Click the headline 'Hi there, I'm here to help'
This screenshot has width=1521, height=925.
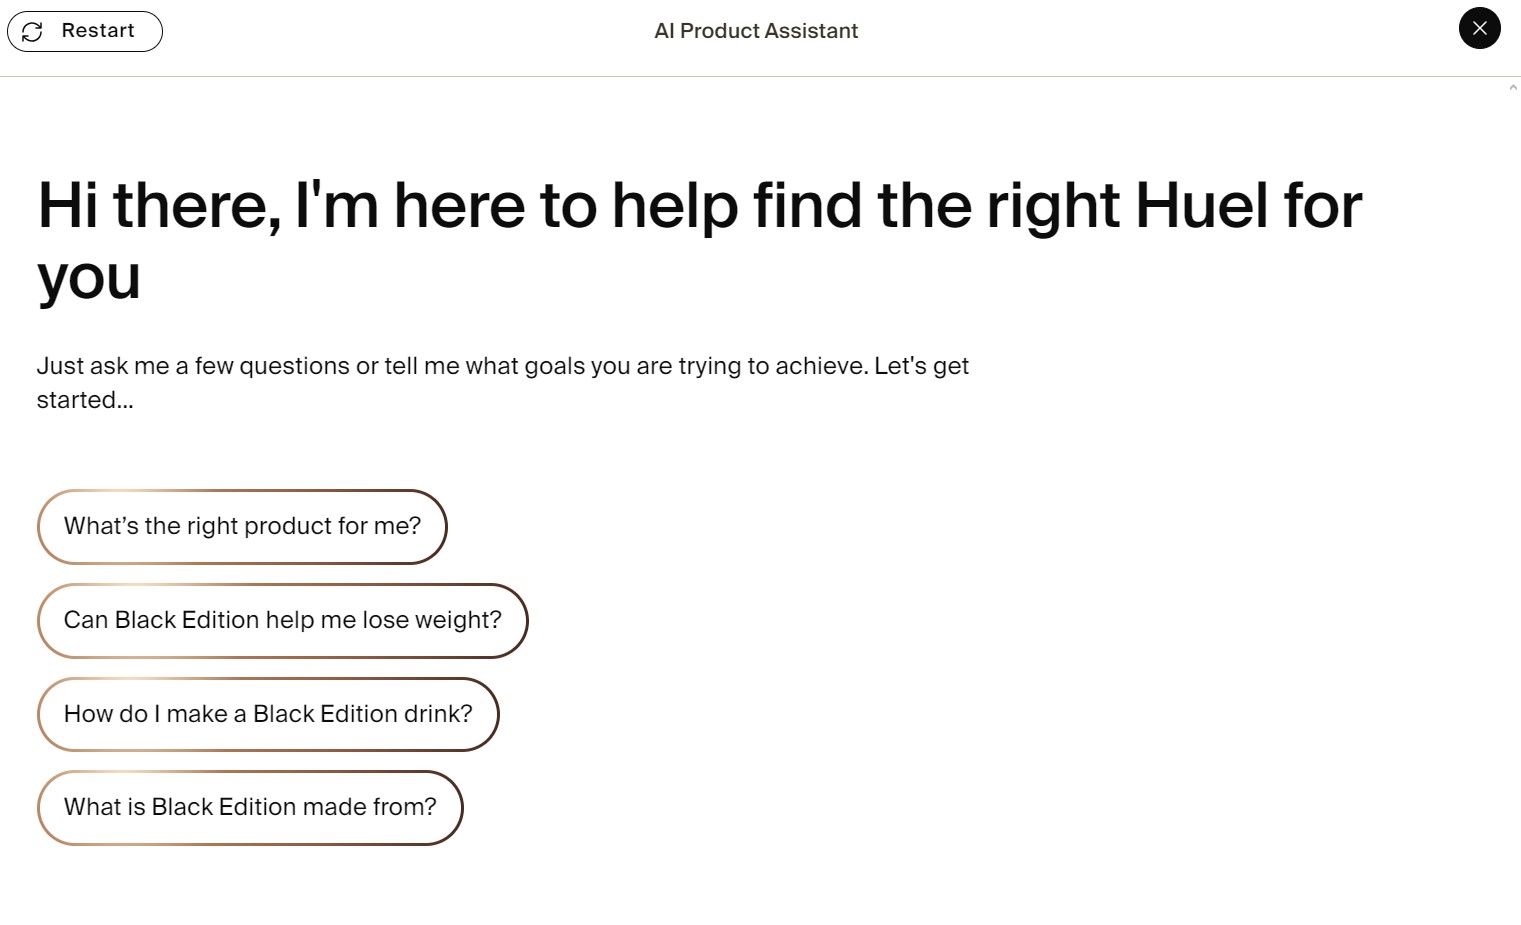click(x=700, y=240)
